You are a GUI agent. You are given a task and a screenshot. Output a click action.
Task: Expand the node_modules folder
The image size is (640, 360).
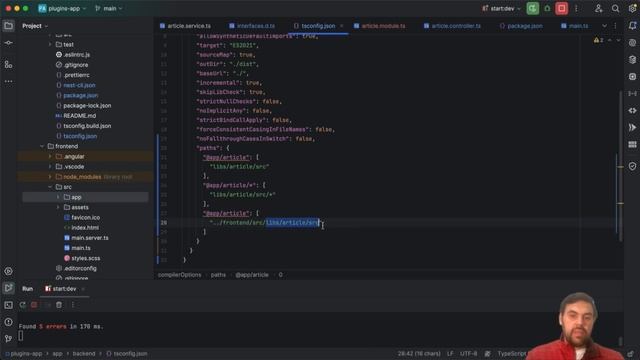[50, 177]
